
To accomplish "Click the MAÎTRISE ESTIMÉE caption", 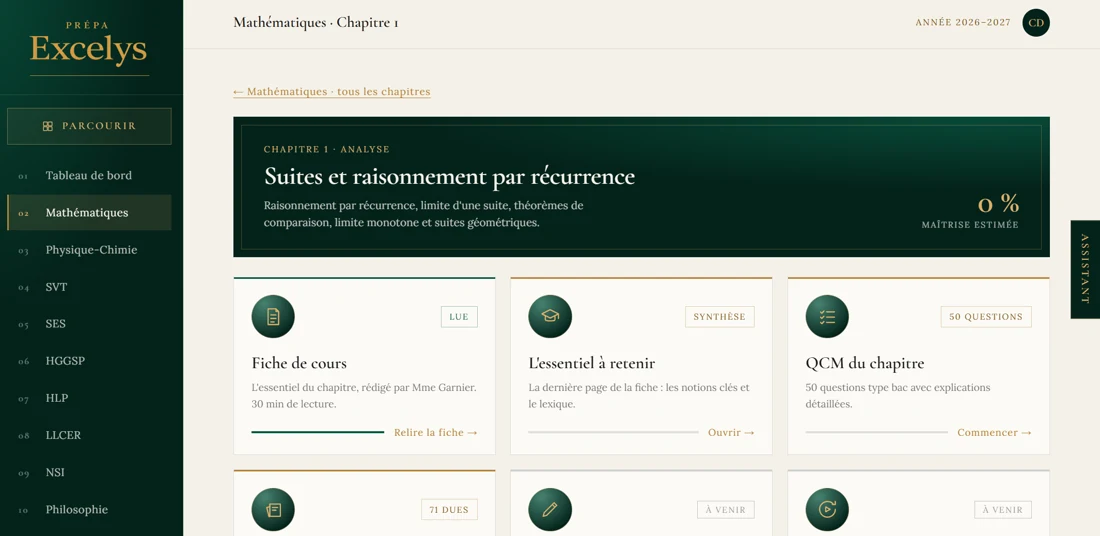I will 970,225.
